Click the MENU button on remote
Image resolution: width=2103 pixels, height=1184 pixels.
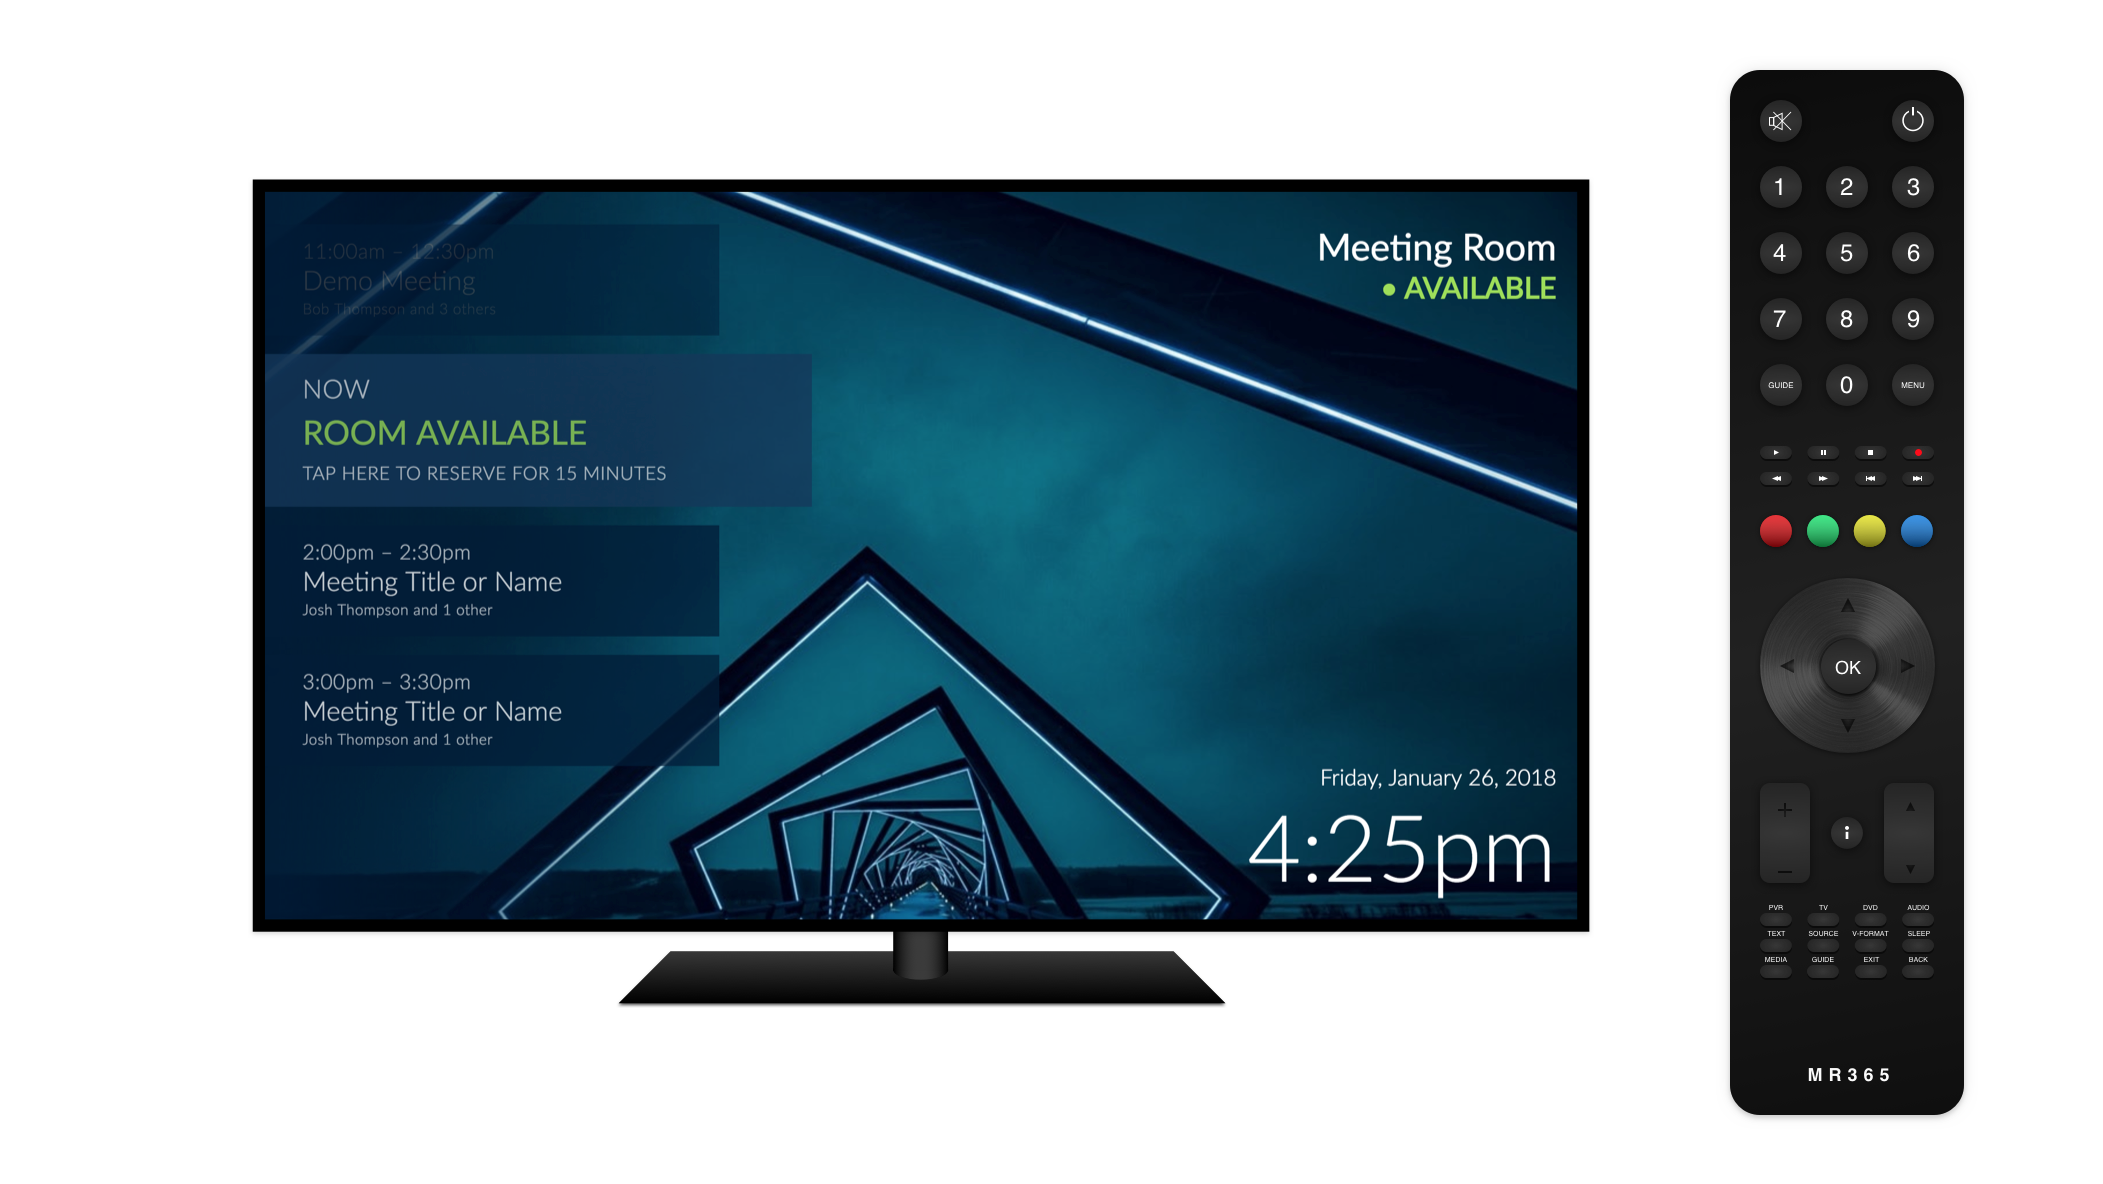pos(1909,384)
